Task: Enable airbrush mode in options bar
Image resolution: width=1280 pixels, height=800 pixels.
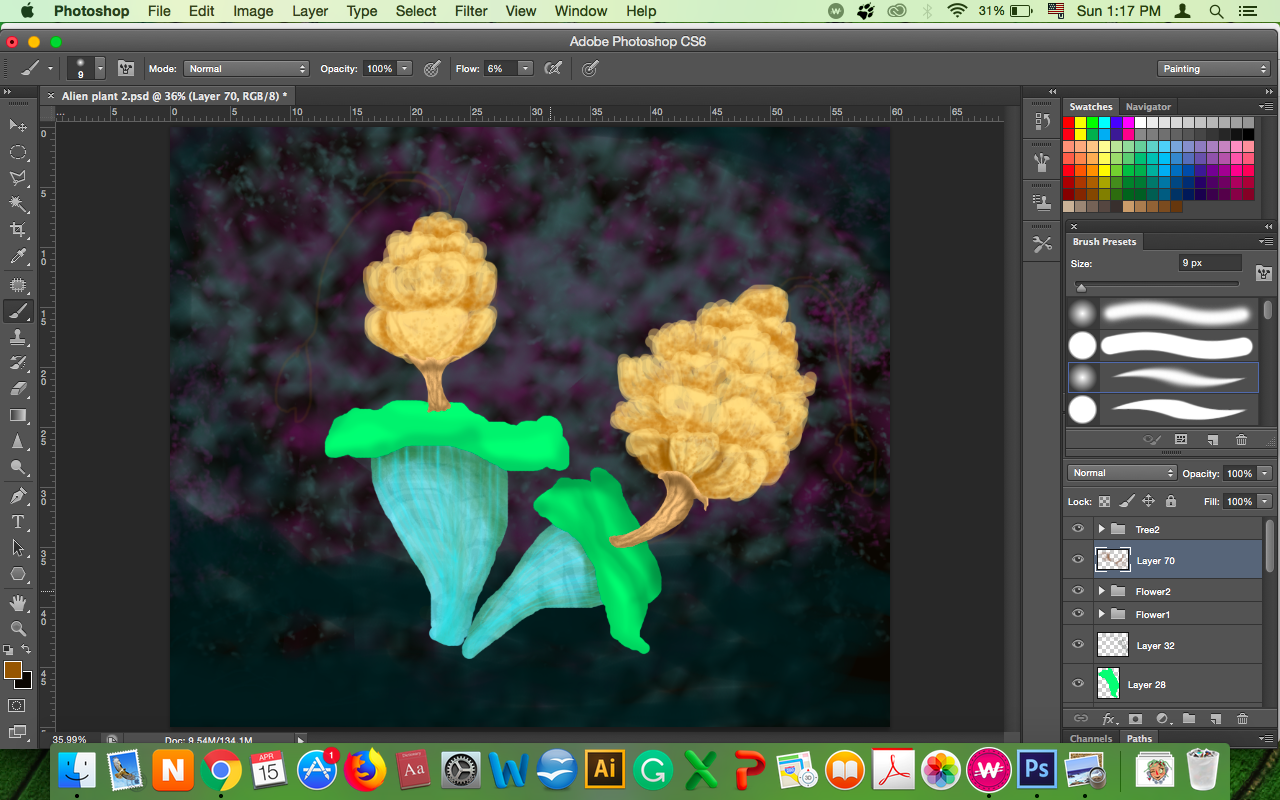Action: [x=552, y=69]
